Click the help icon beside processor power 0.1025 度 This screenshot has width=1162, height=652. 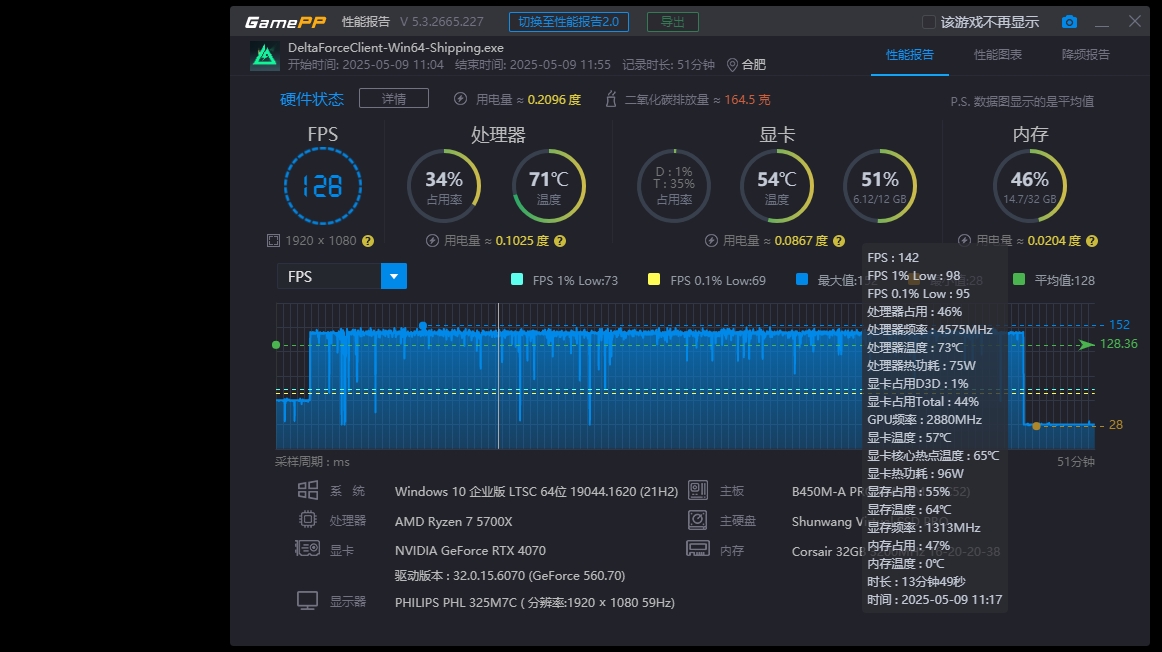coord(560,241)
